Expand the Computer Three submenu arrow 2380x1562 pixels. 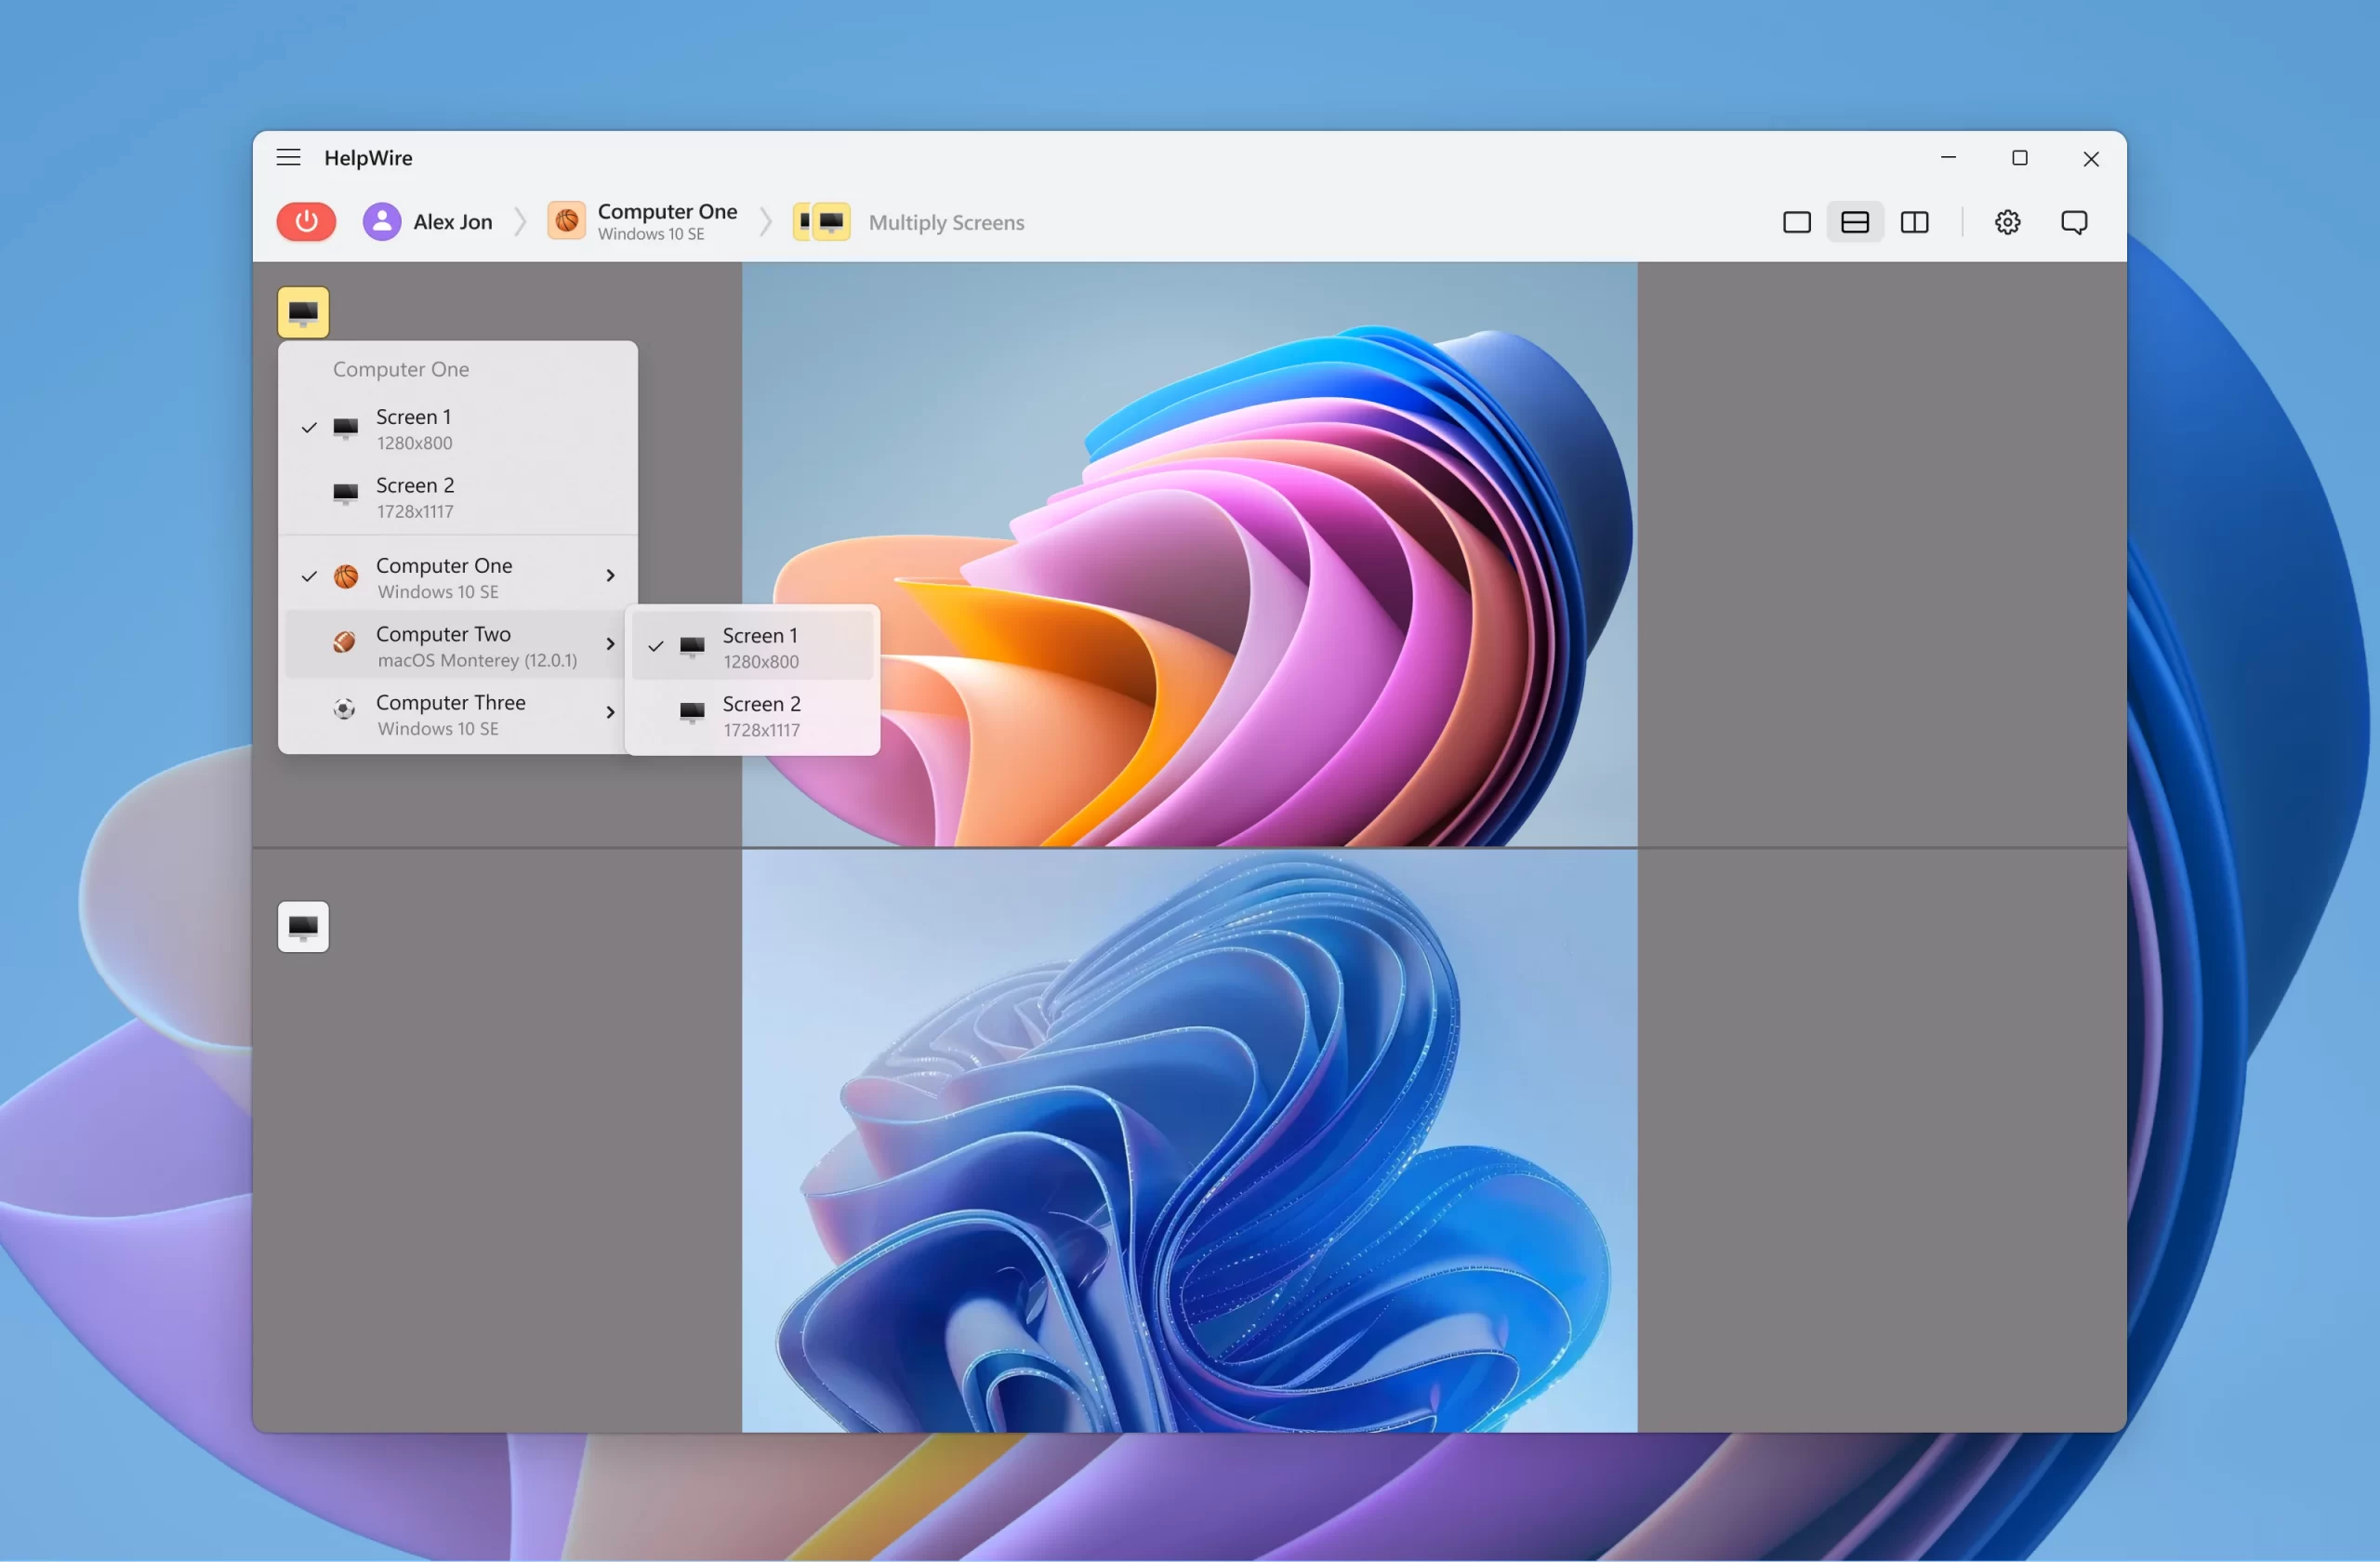[x=610, y=712]
